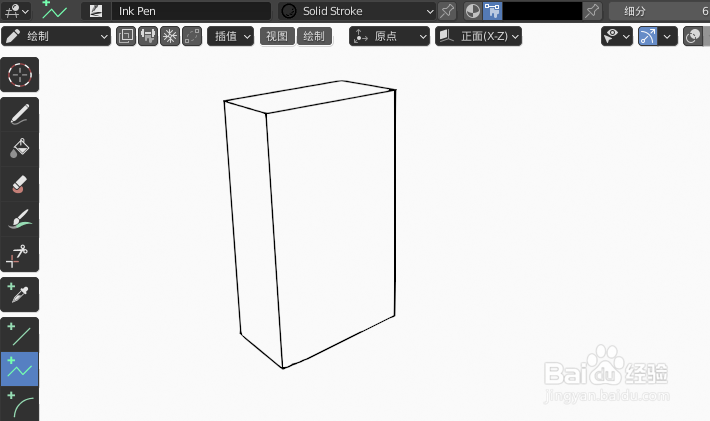Select the Draw pencil tool
Screen dimensions: 710x421
point(19,115)
